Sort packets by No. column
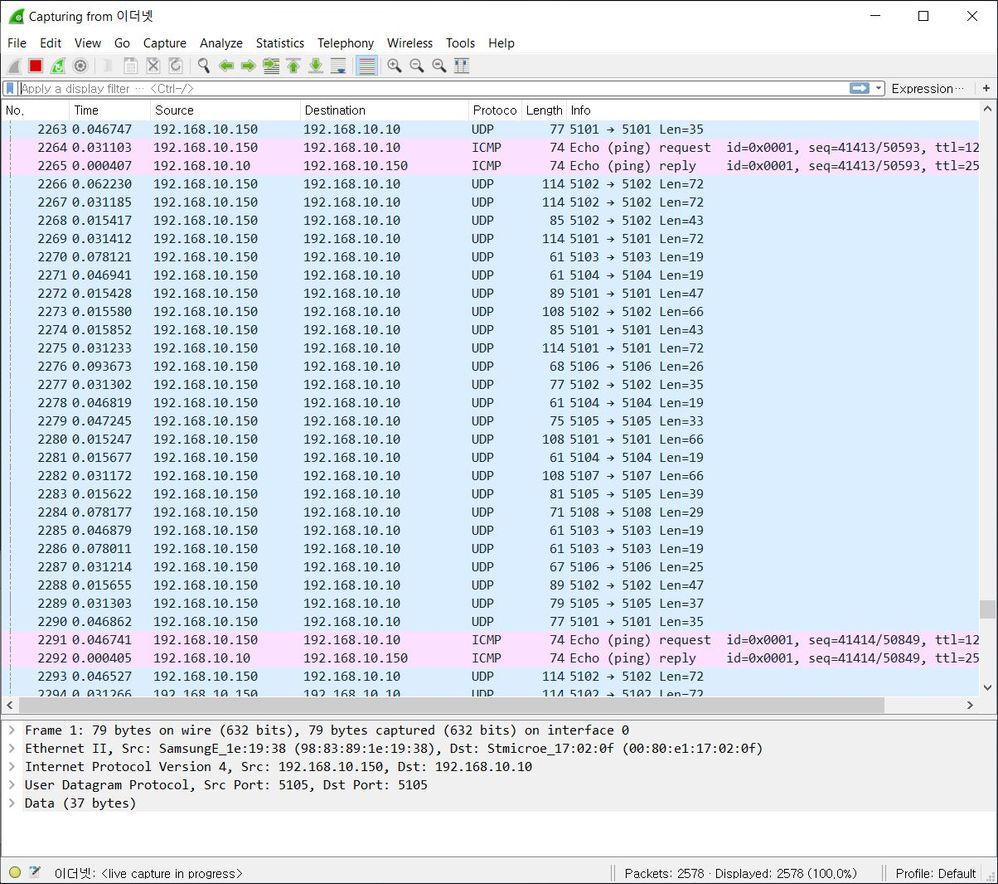Screen dimensions: 998x884 point(34,111)
